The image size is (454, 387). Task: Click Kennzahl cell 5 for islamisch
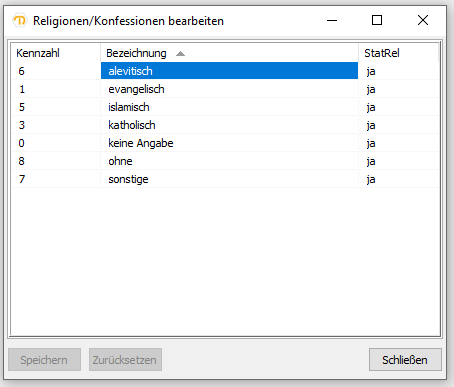point(22,107)
